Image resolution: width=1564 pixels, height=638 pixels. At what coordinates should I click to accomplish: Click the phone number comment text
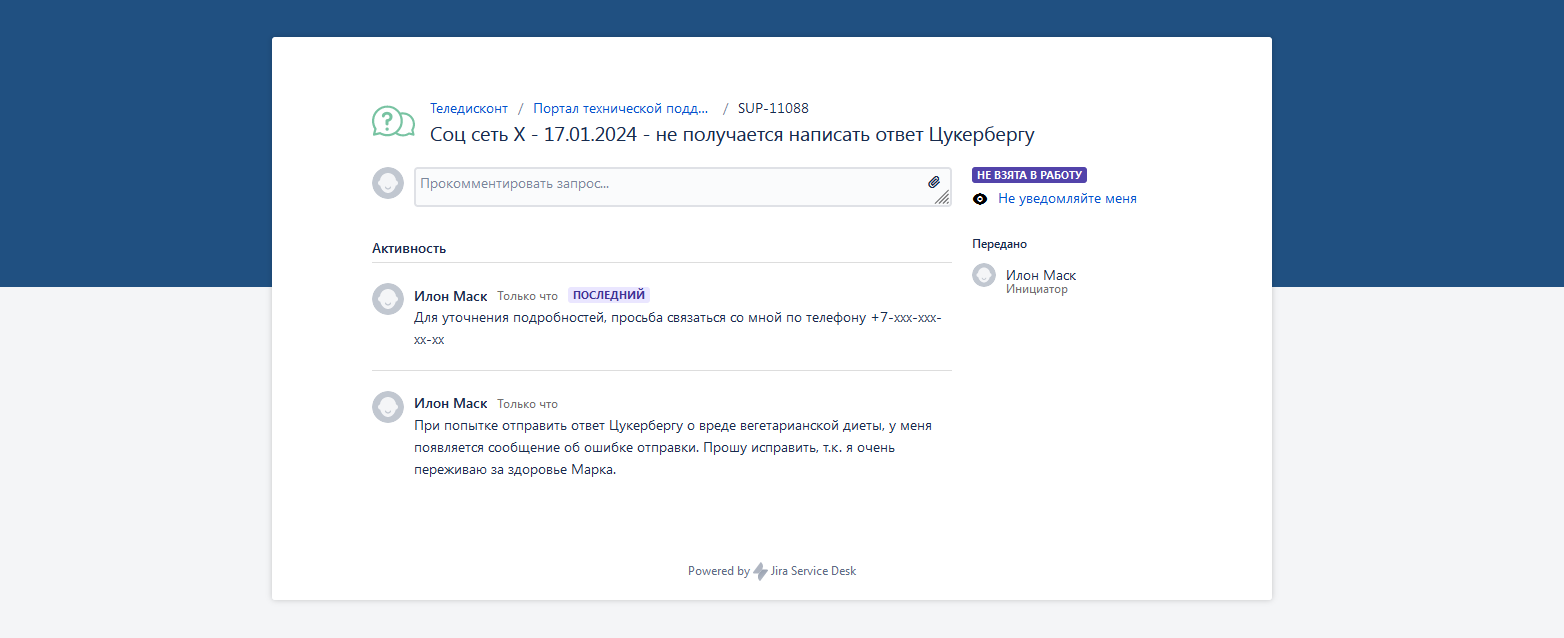pos(678,329)
